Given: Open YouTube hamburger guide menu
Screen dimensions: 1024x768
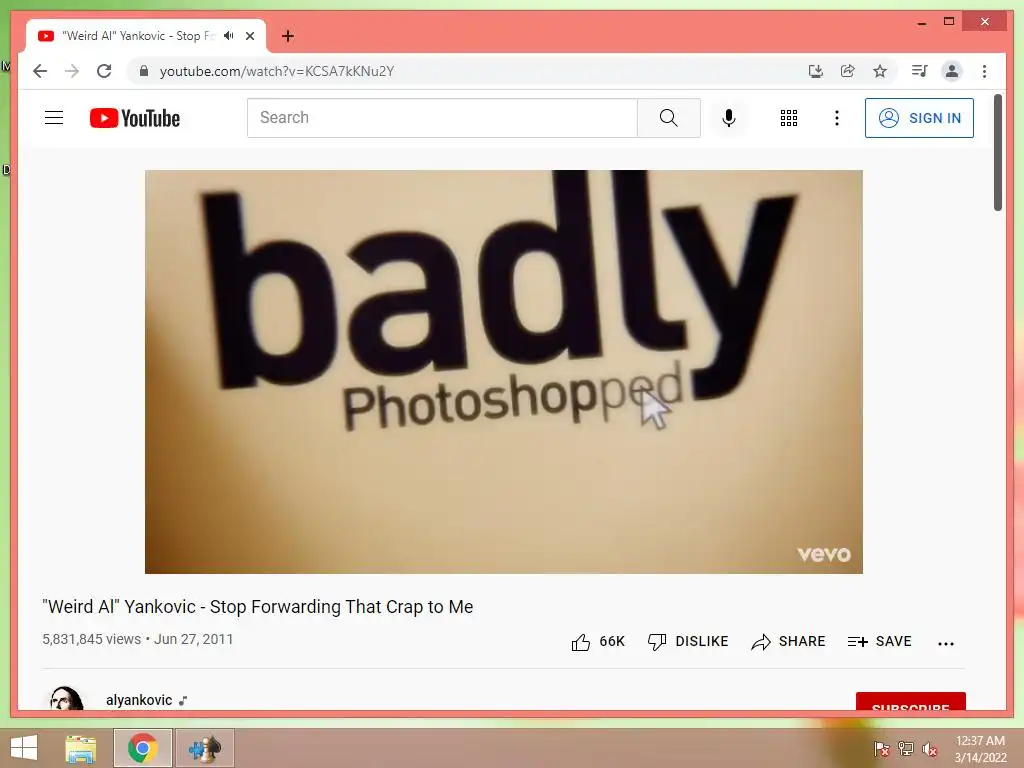Looking at the screenshot, I should pos(54,118).
